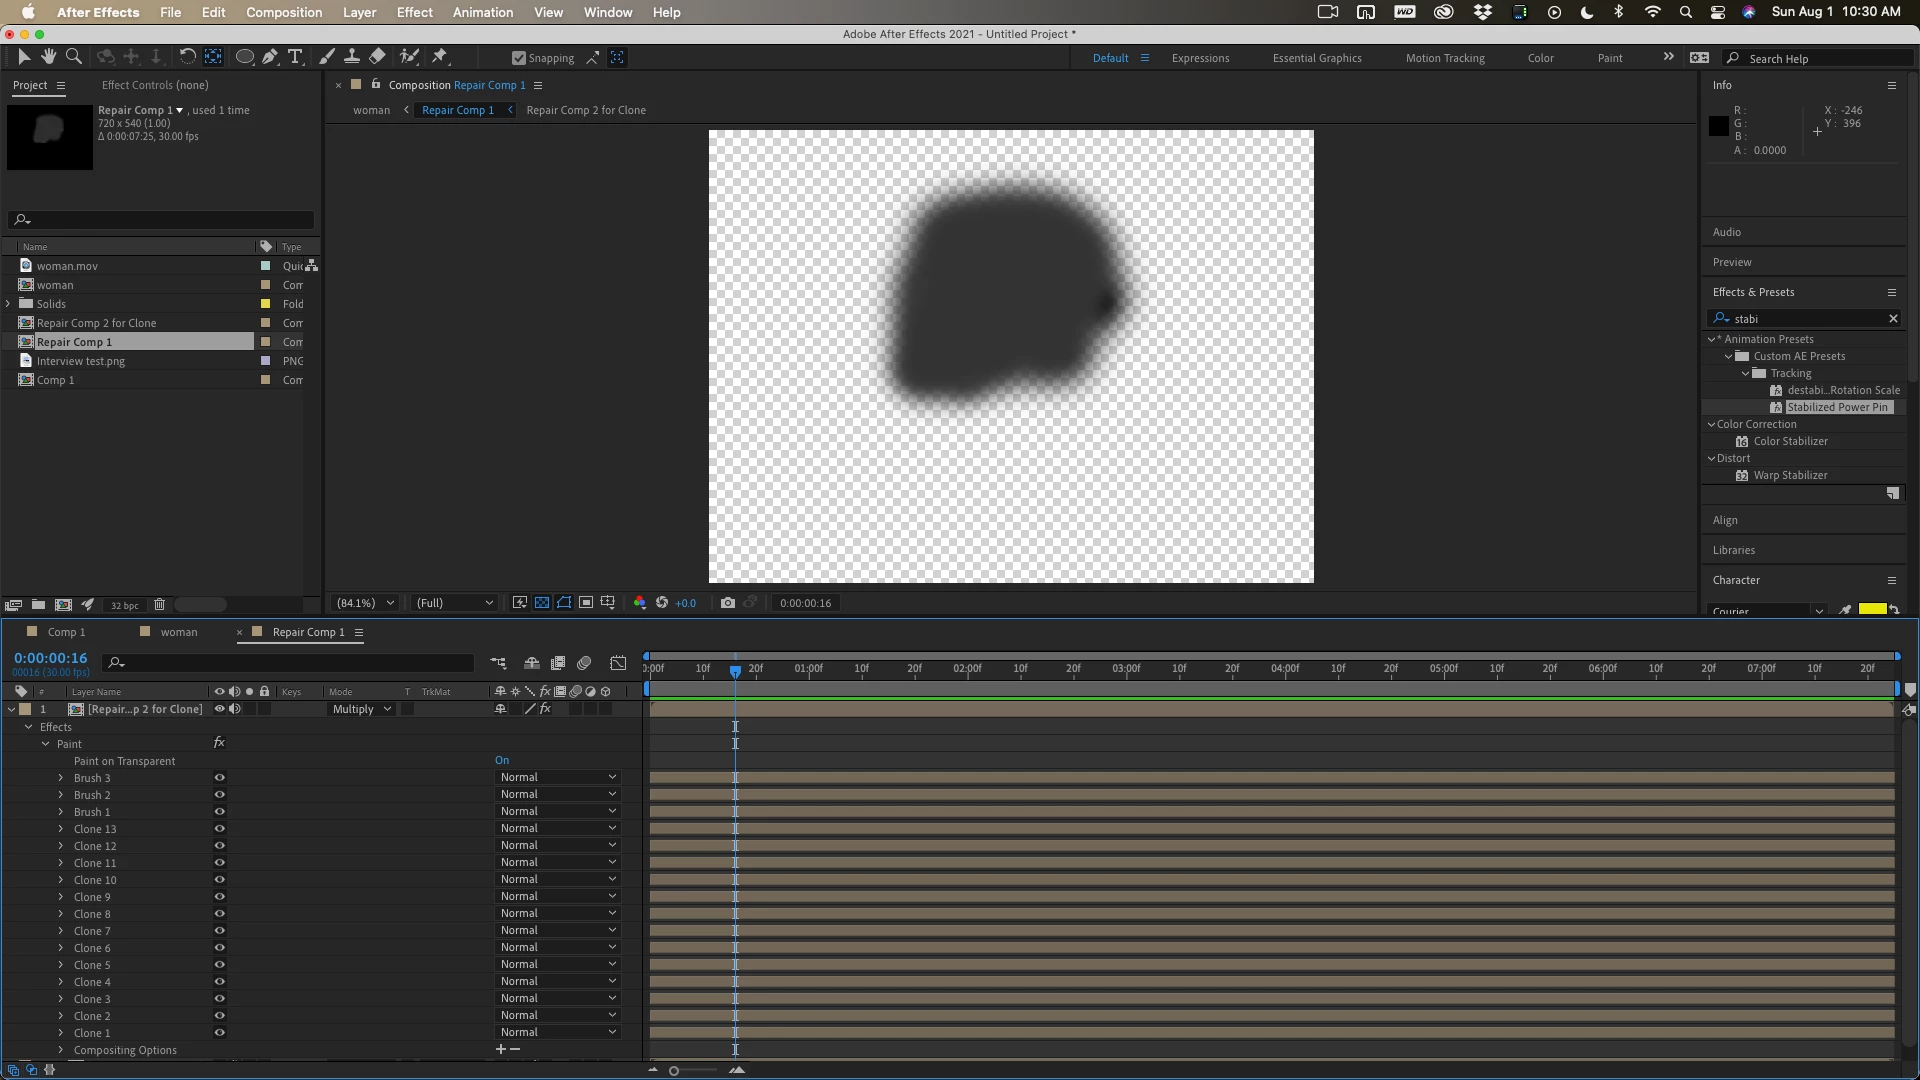Screen dimensions: 1920x1080
Task: Select the Hand tool
Action: pos(48,57)
